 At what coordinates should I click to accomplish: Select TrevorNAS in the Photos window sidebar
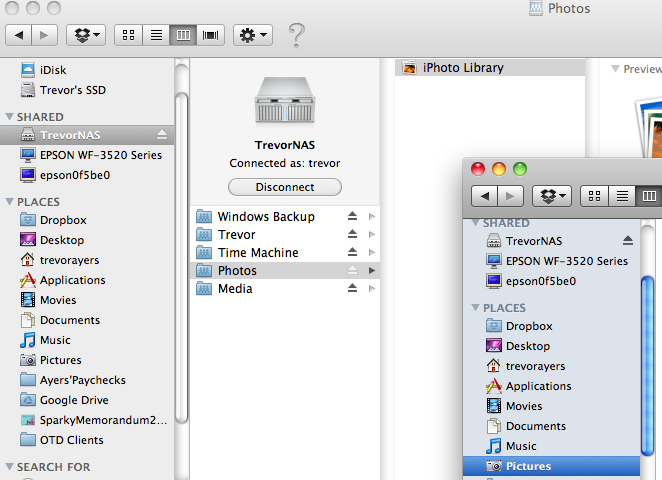[x=87, y=135]
